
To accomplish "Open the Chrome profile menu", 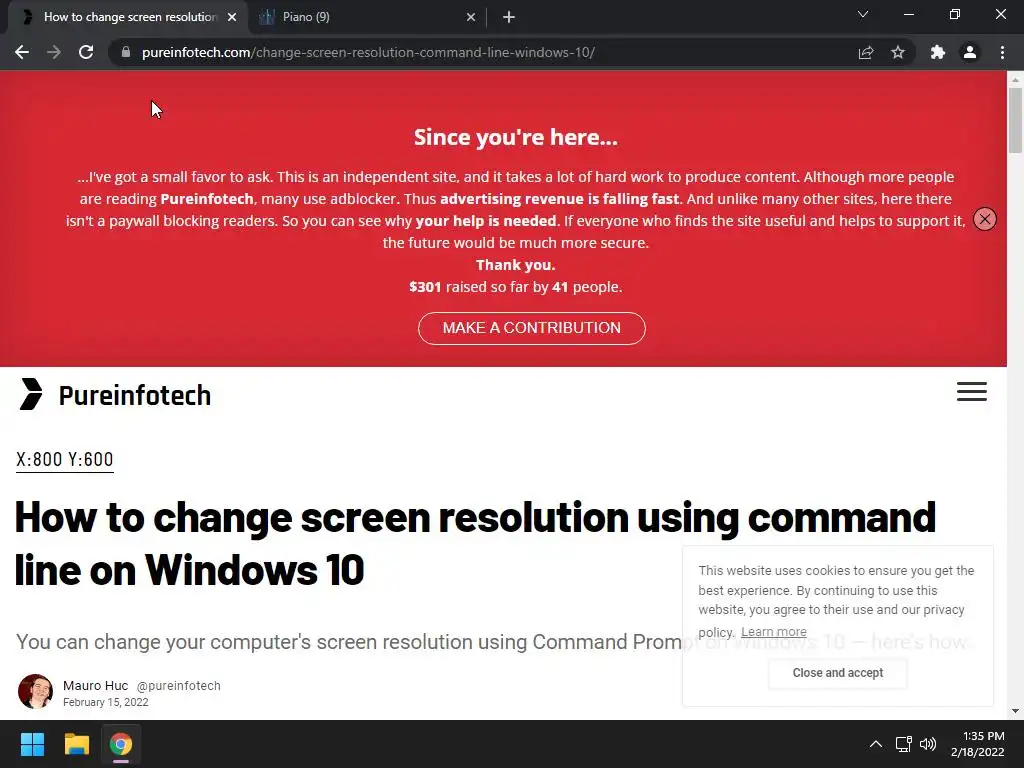I will pyautogui.click(x=970, y=52).
